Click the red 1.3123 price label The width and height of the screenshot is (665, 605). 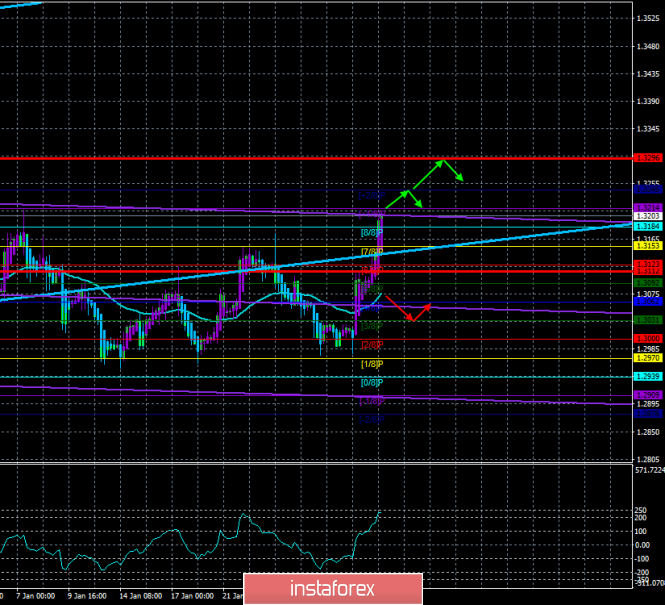648,264
